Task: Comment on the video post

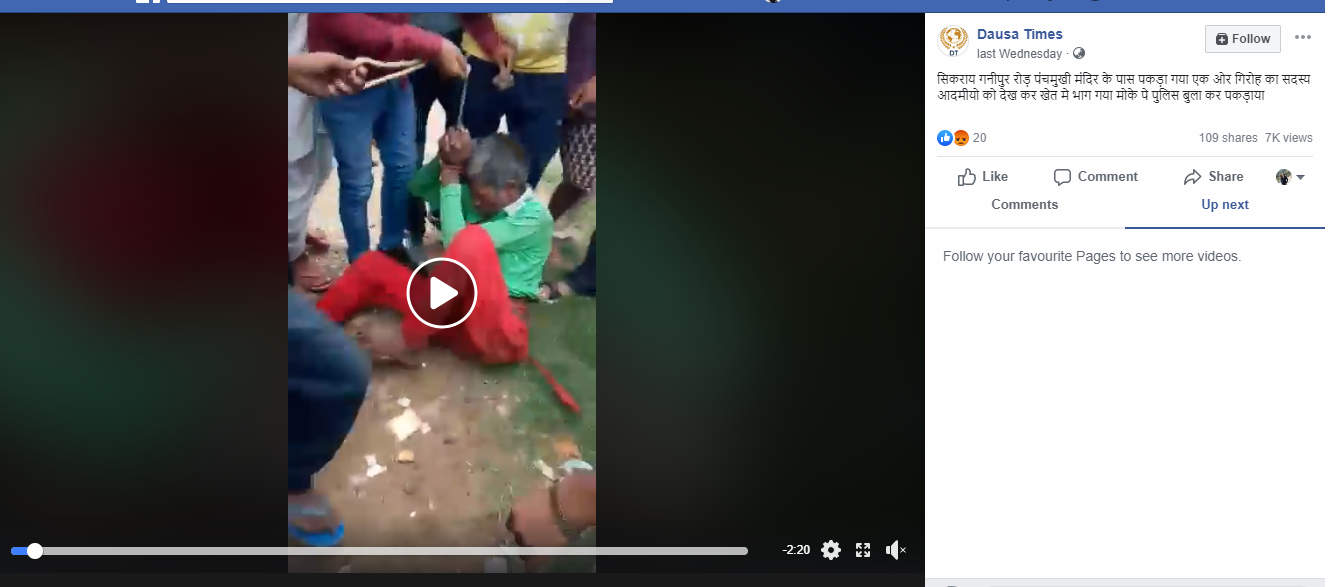Action: point(1096,177)
